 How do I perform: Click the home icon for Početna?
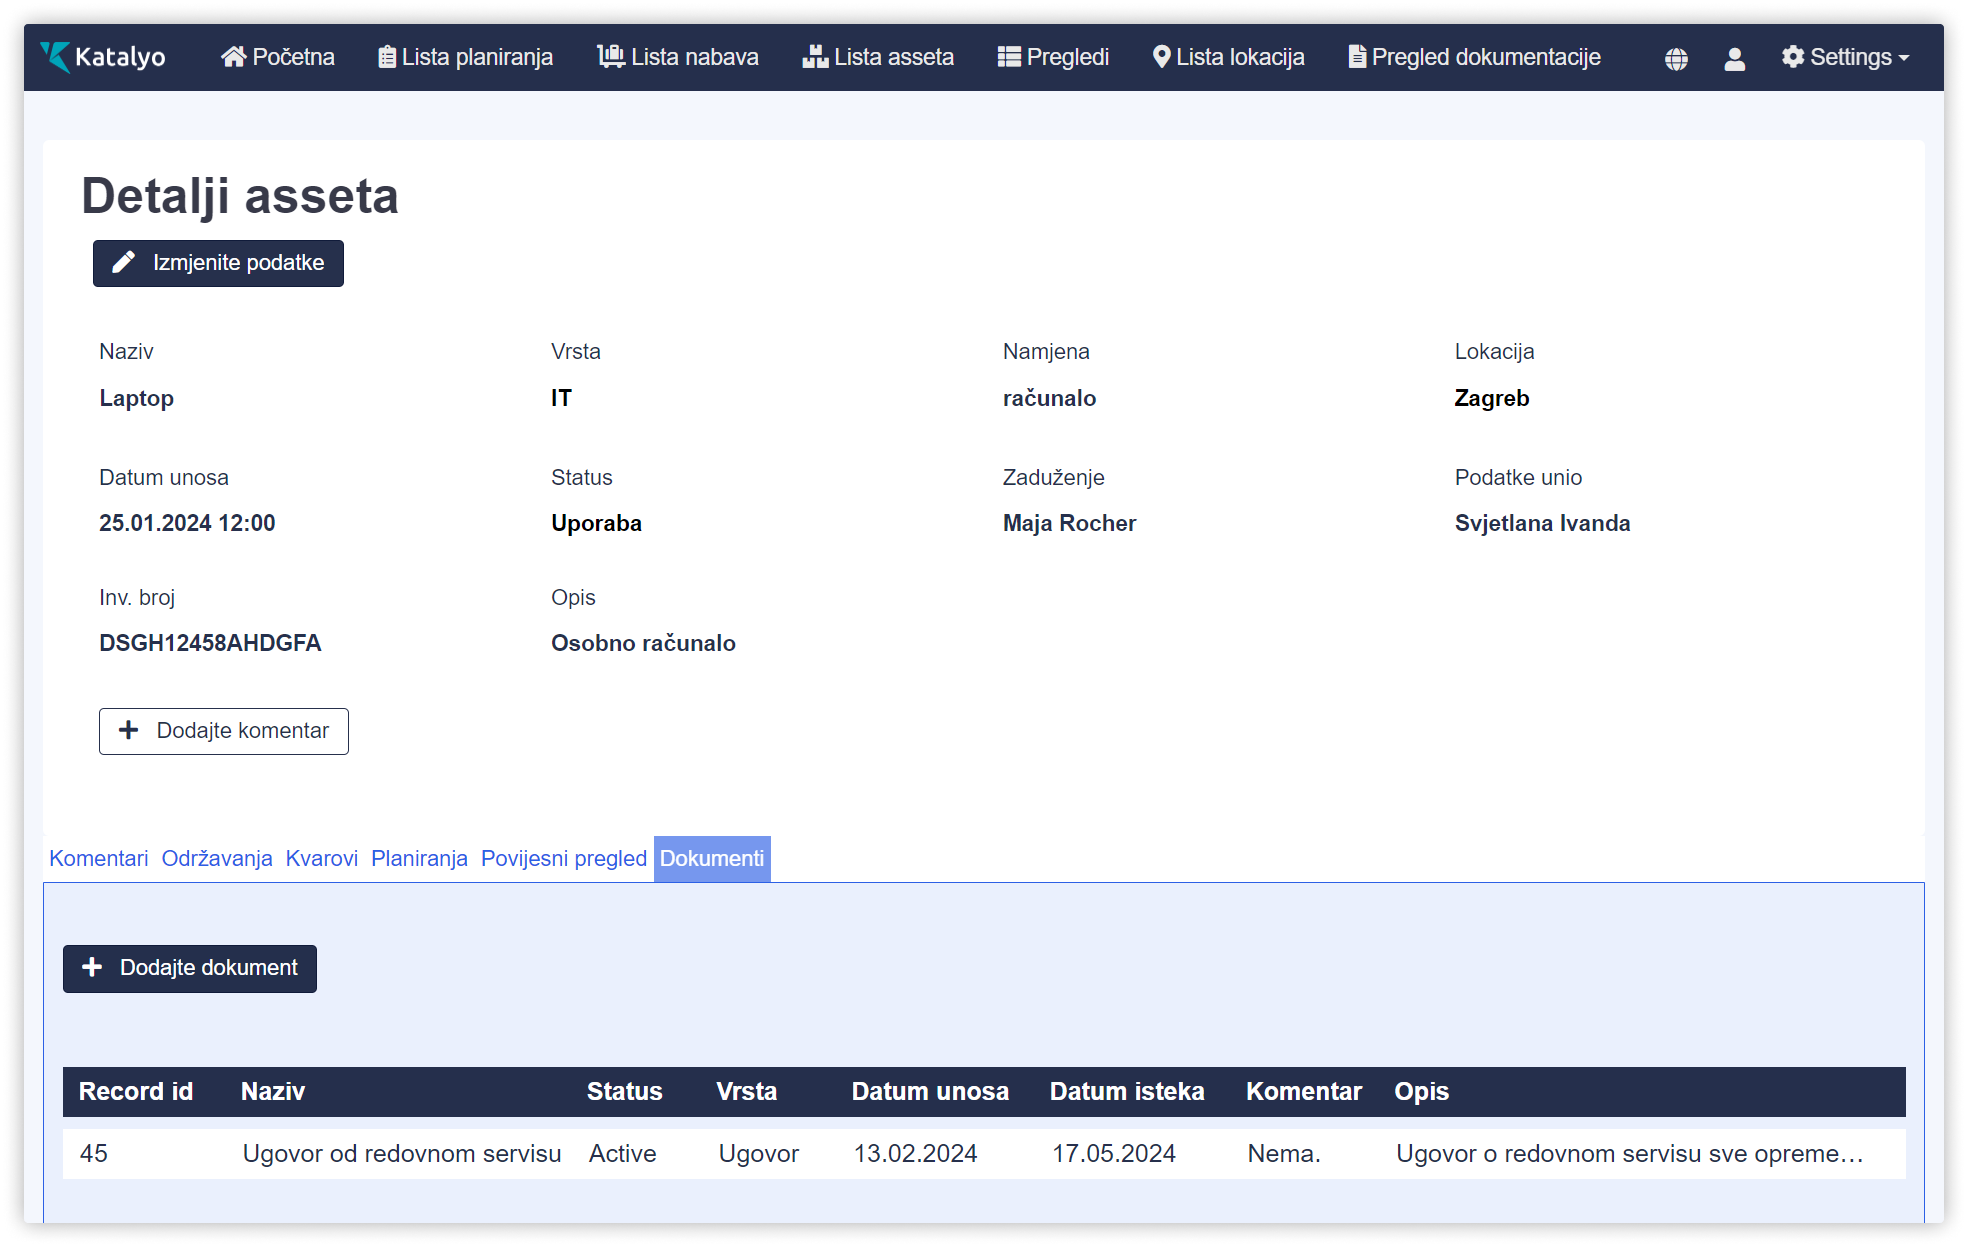233,57
